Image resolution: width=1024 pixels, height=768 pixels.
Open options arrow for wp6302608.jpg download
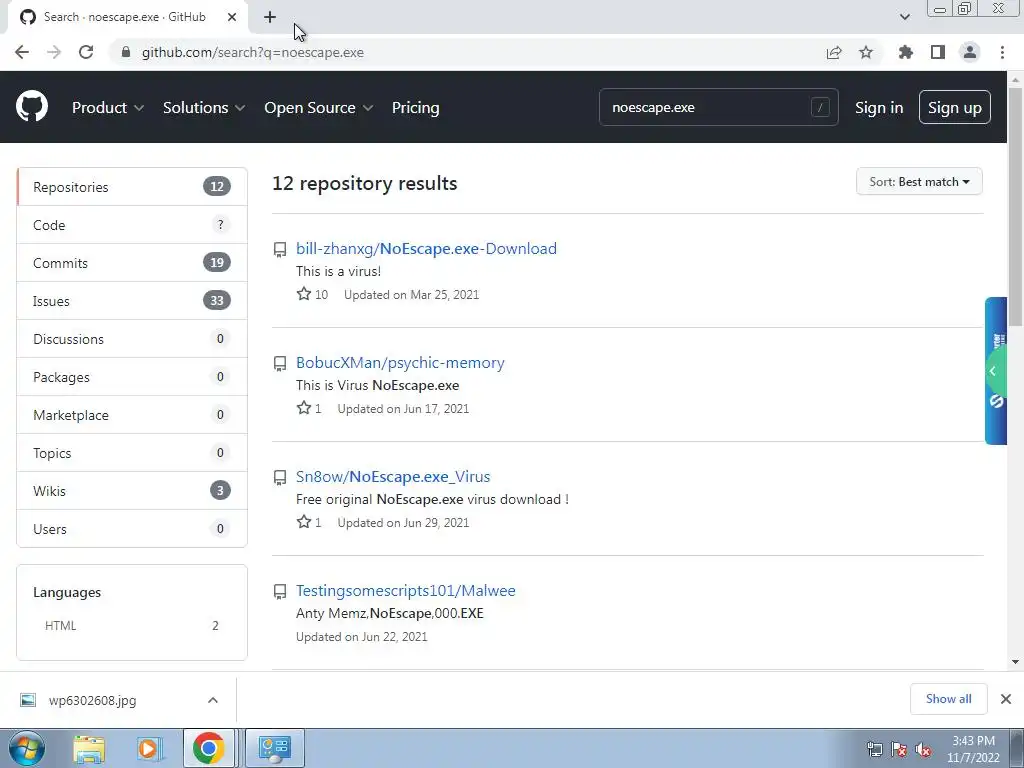click(213, 700)
